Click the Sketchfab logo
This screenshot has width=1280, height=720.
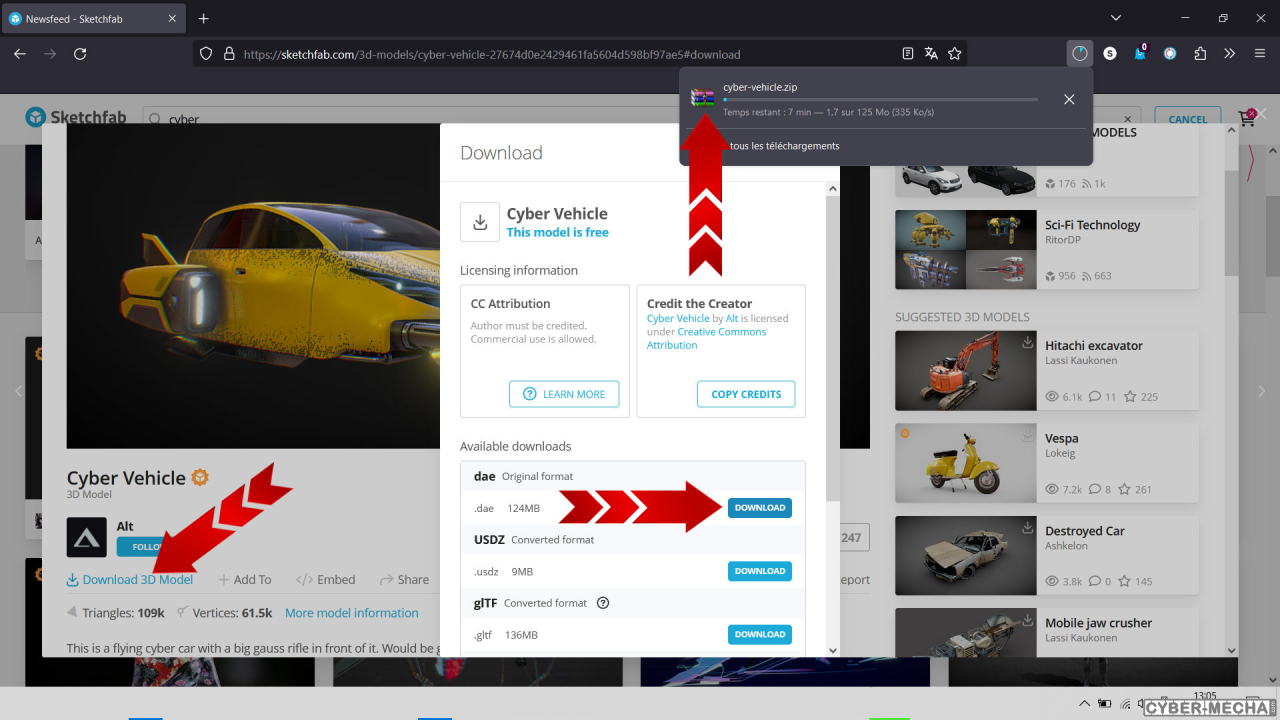pyautogui.click(x=77, y=118)
